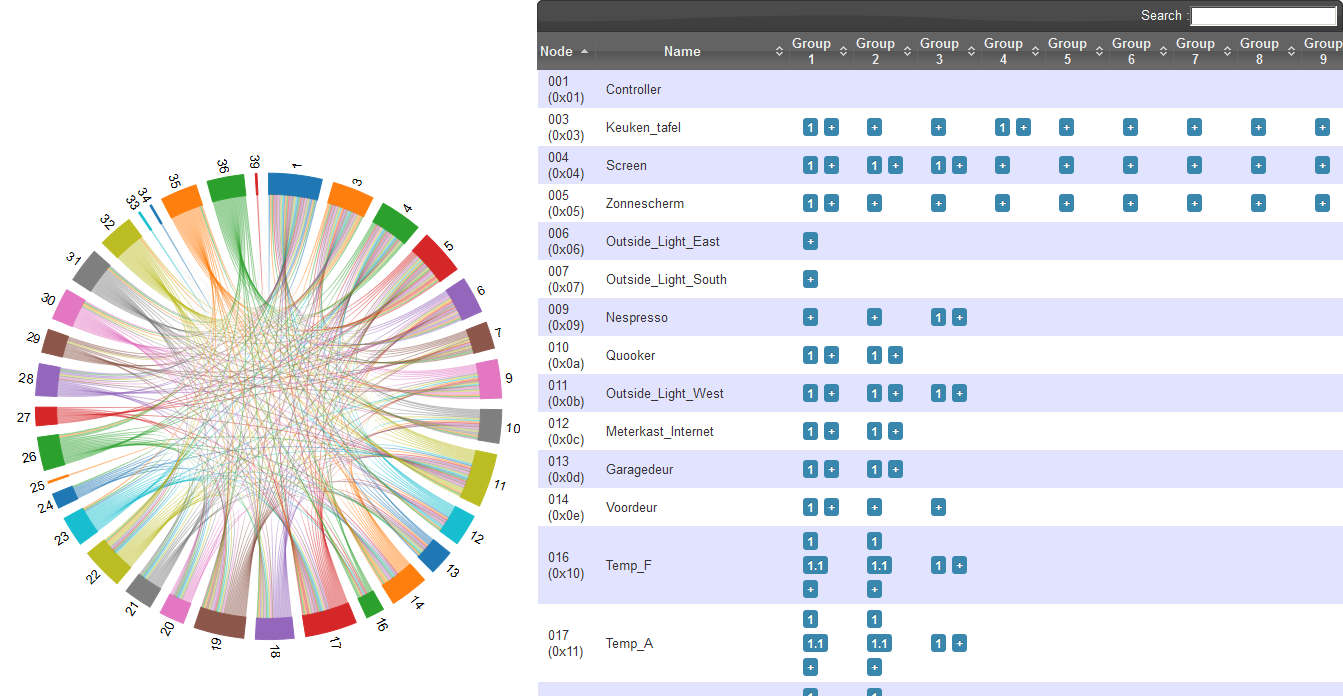This screenshot has width=1343, height=696.
Task: Sort table by Node column
Action: click(565, 51)
